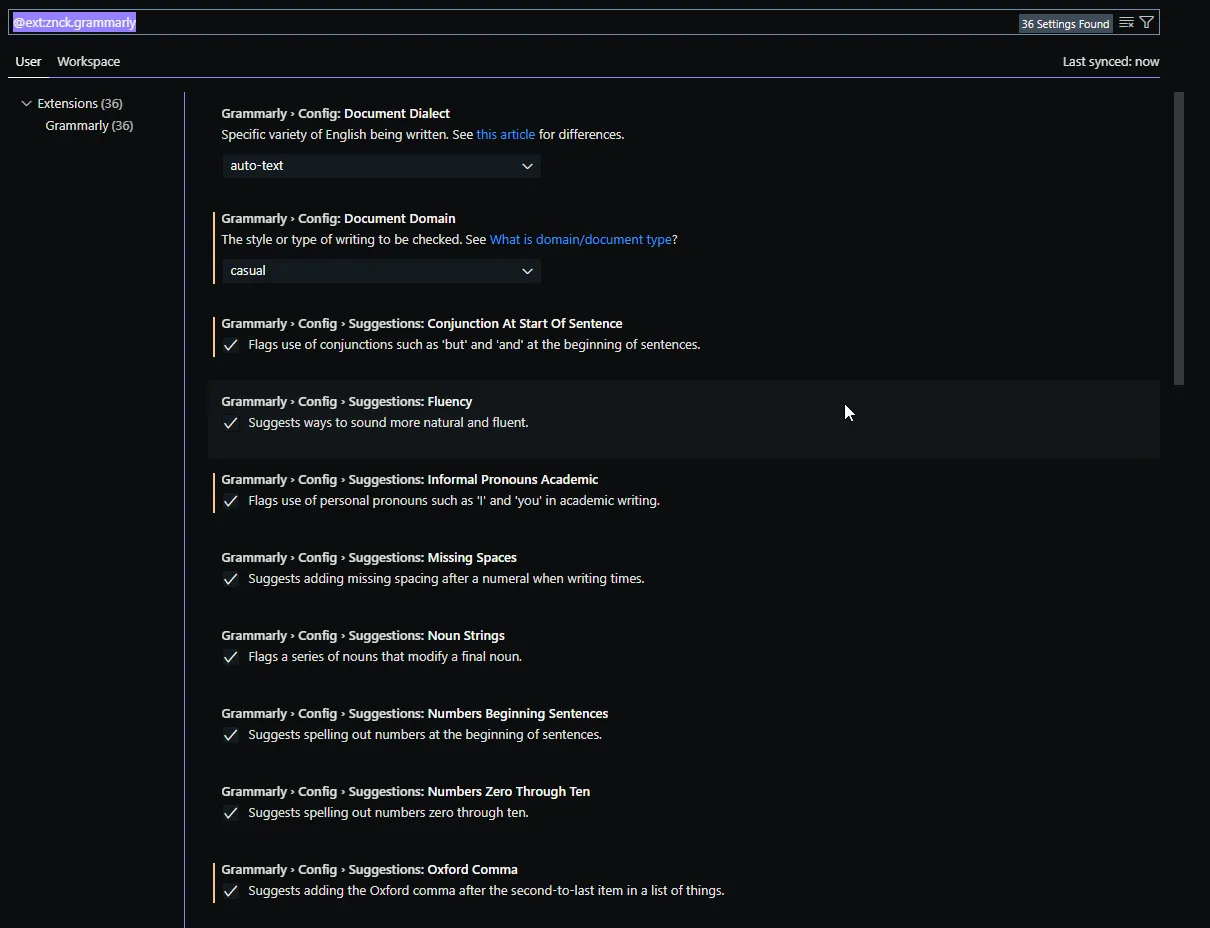Switch to the Workspace settings tab
This screenshot has height=928, width=1210.
88,61
